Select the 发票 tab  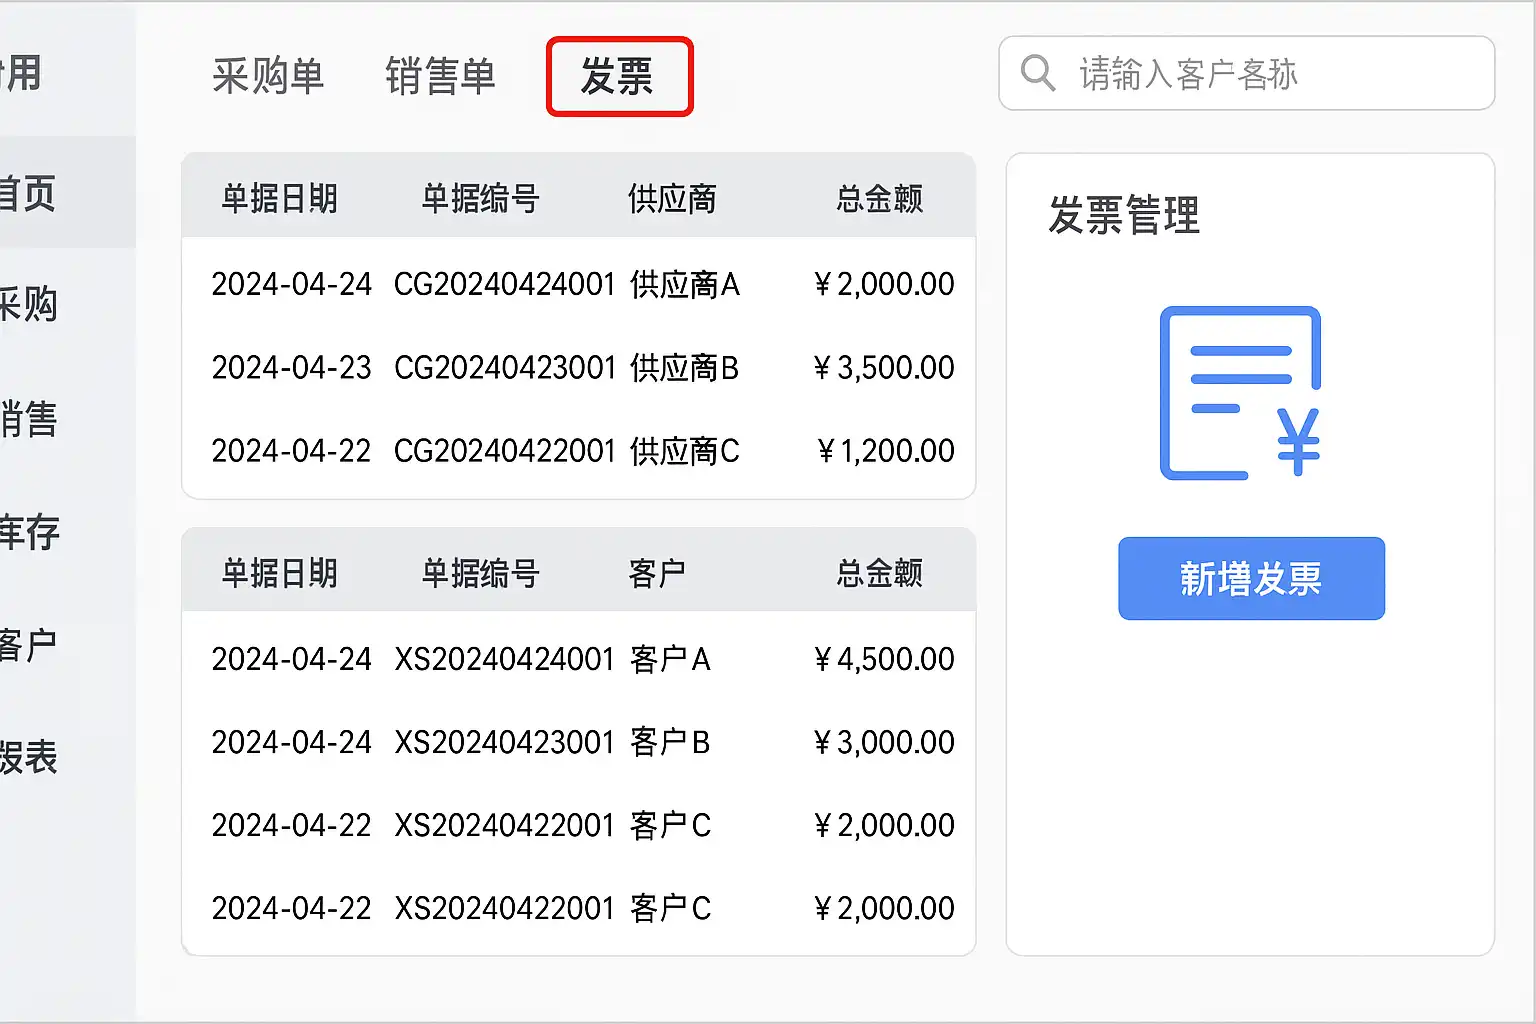point(618,76)
